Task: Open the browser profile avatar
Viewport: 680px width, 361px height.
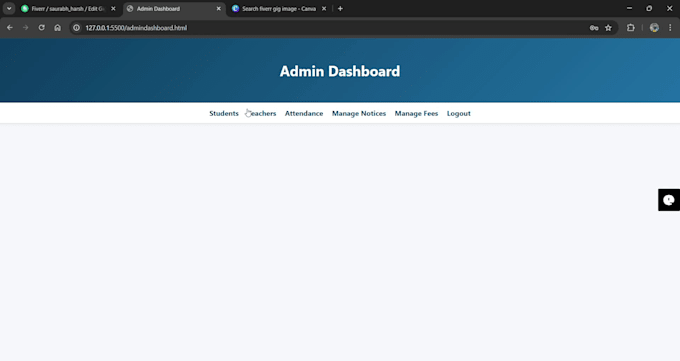Action: (654, 28)
